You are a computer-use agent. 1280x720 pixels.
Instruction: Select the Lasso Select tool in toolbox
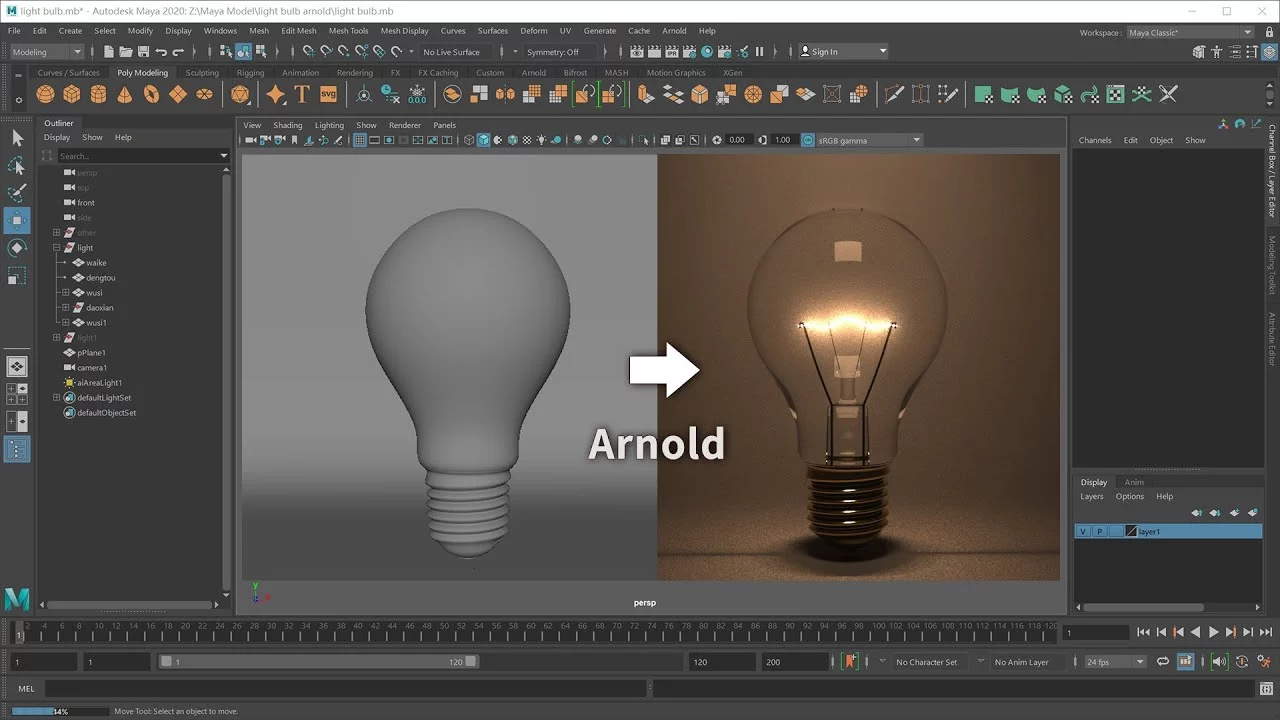17,165
